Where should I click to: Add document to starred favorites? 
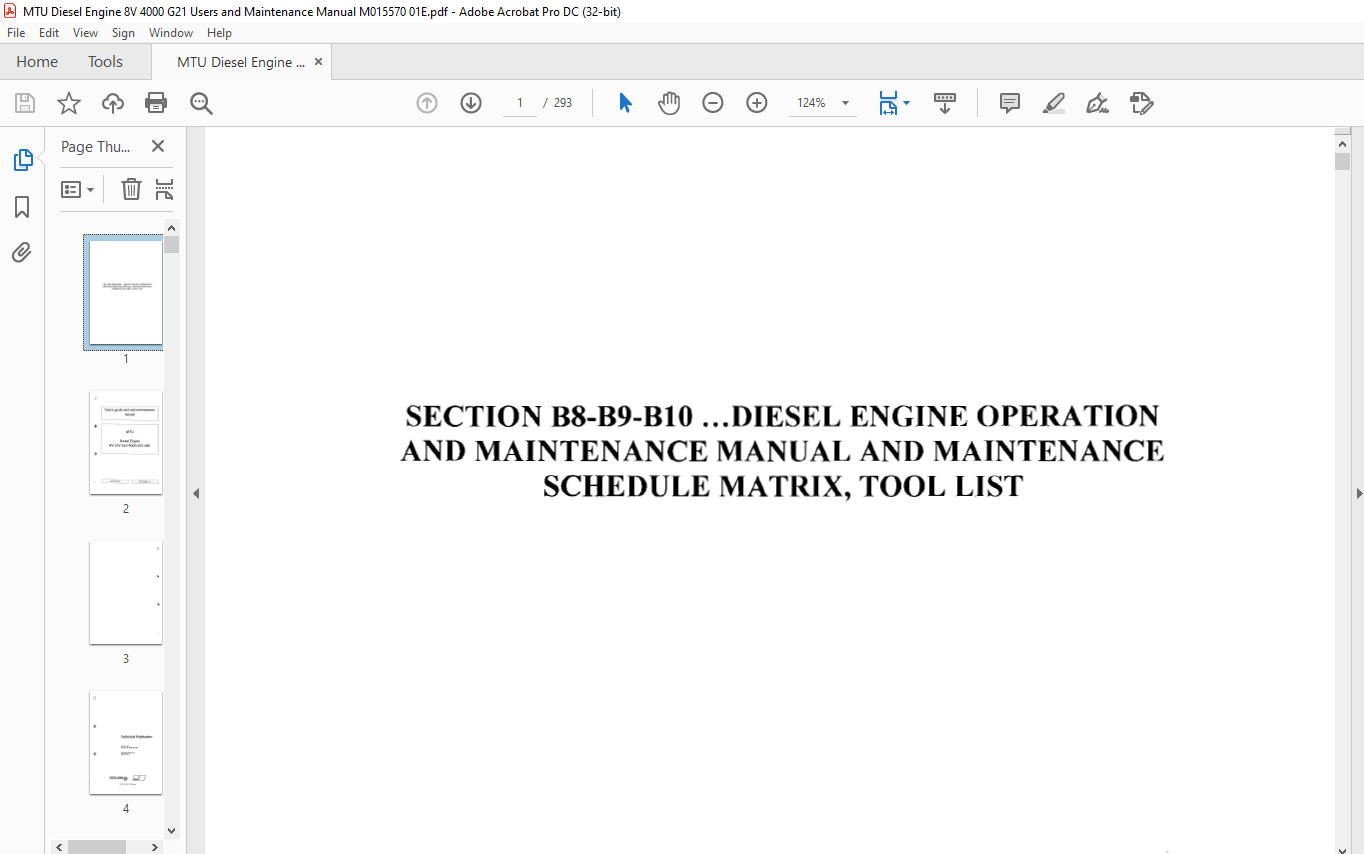[68, 103]
